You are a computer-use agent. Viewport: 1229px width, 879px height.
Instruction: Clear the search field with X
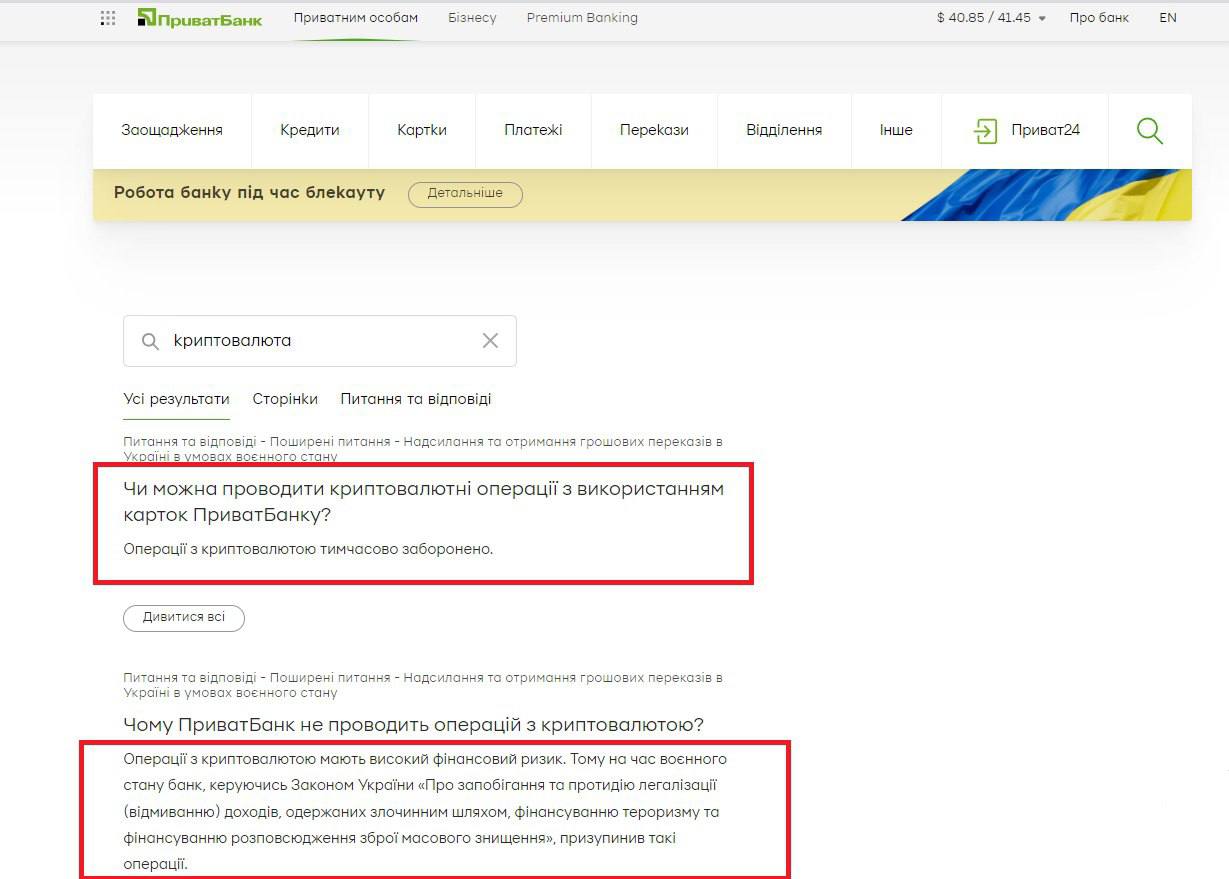click(x=490, y=341)
